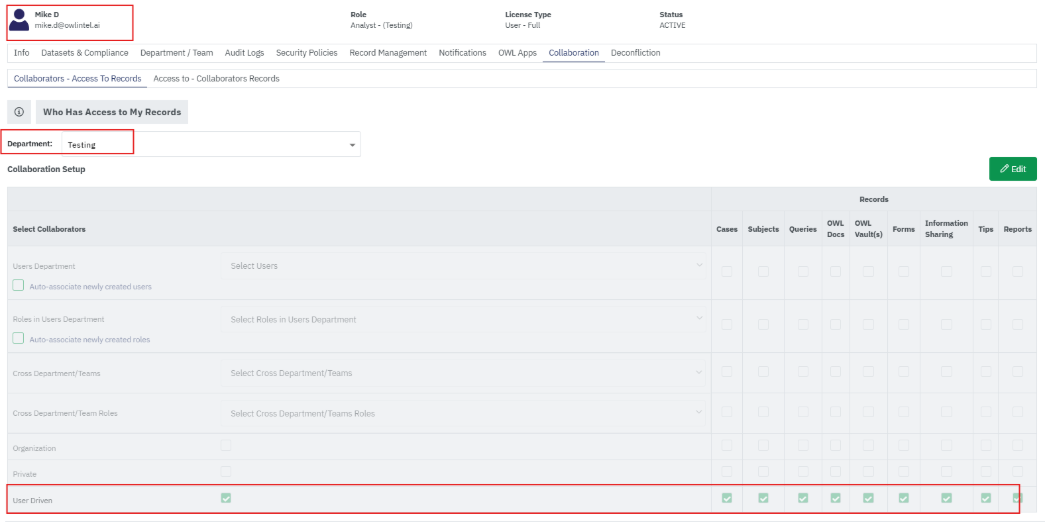Uncheck the User Driven collaborator checkbox
Image resolution: width=1045 pixels, height=522 pixels.
226,498
